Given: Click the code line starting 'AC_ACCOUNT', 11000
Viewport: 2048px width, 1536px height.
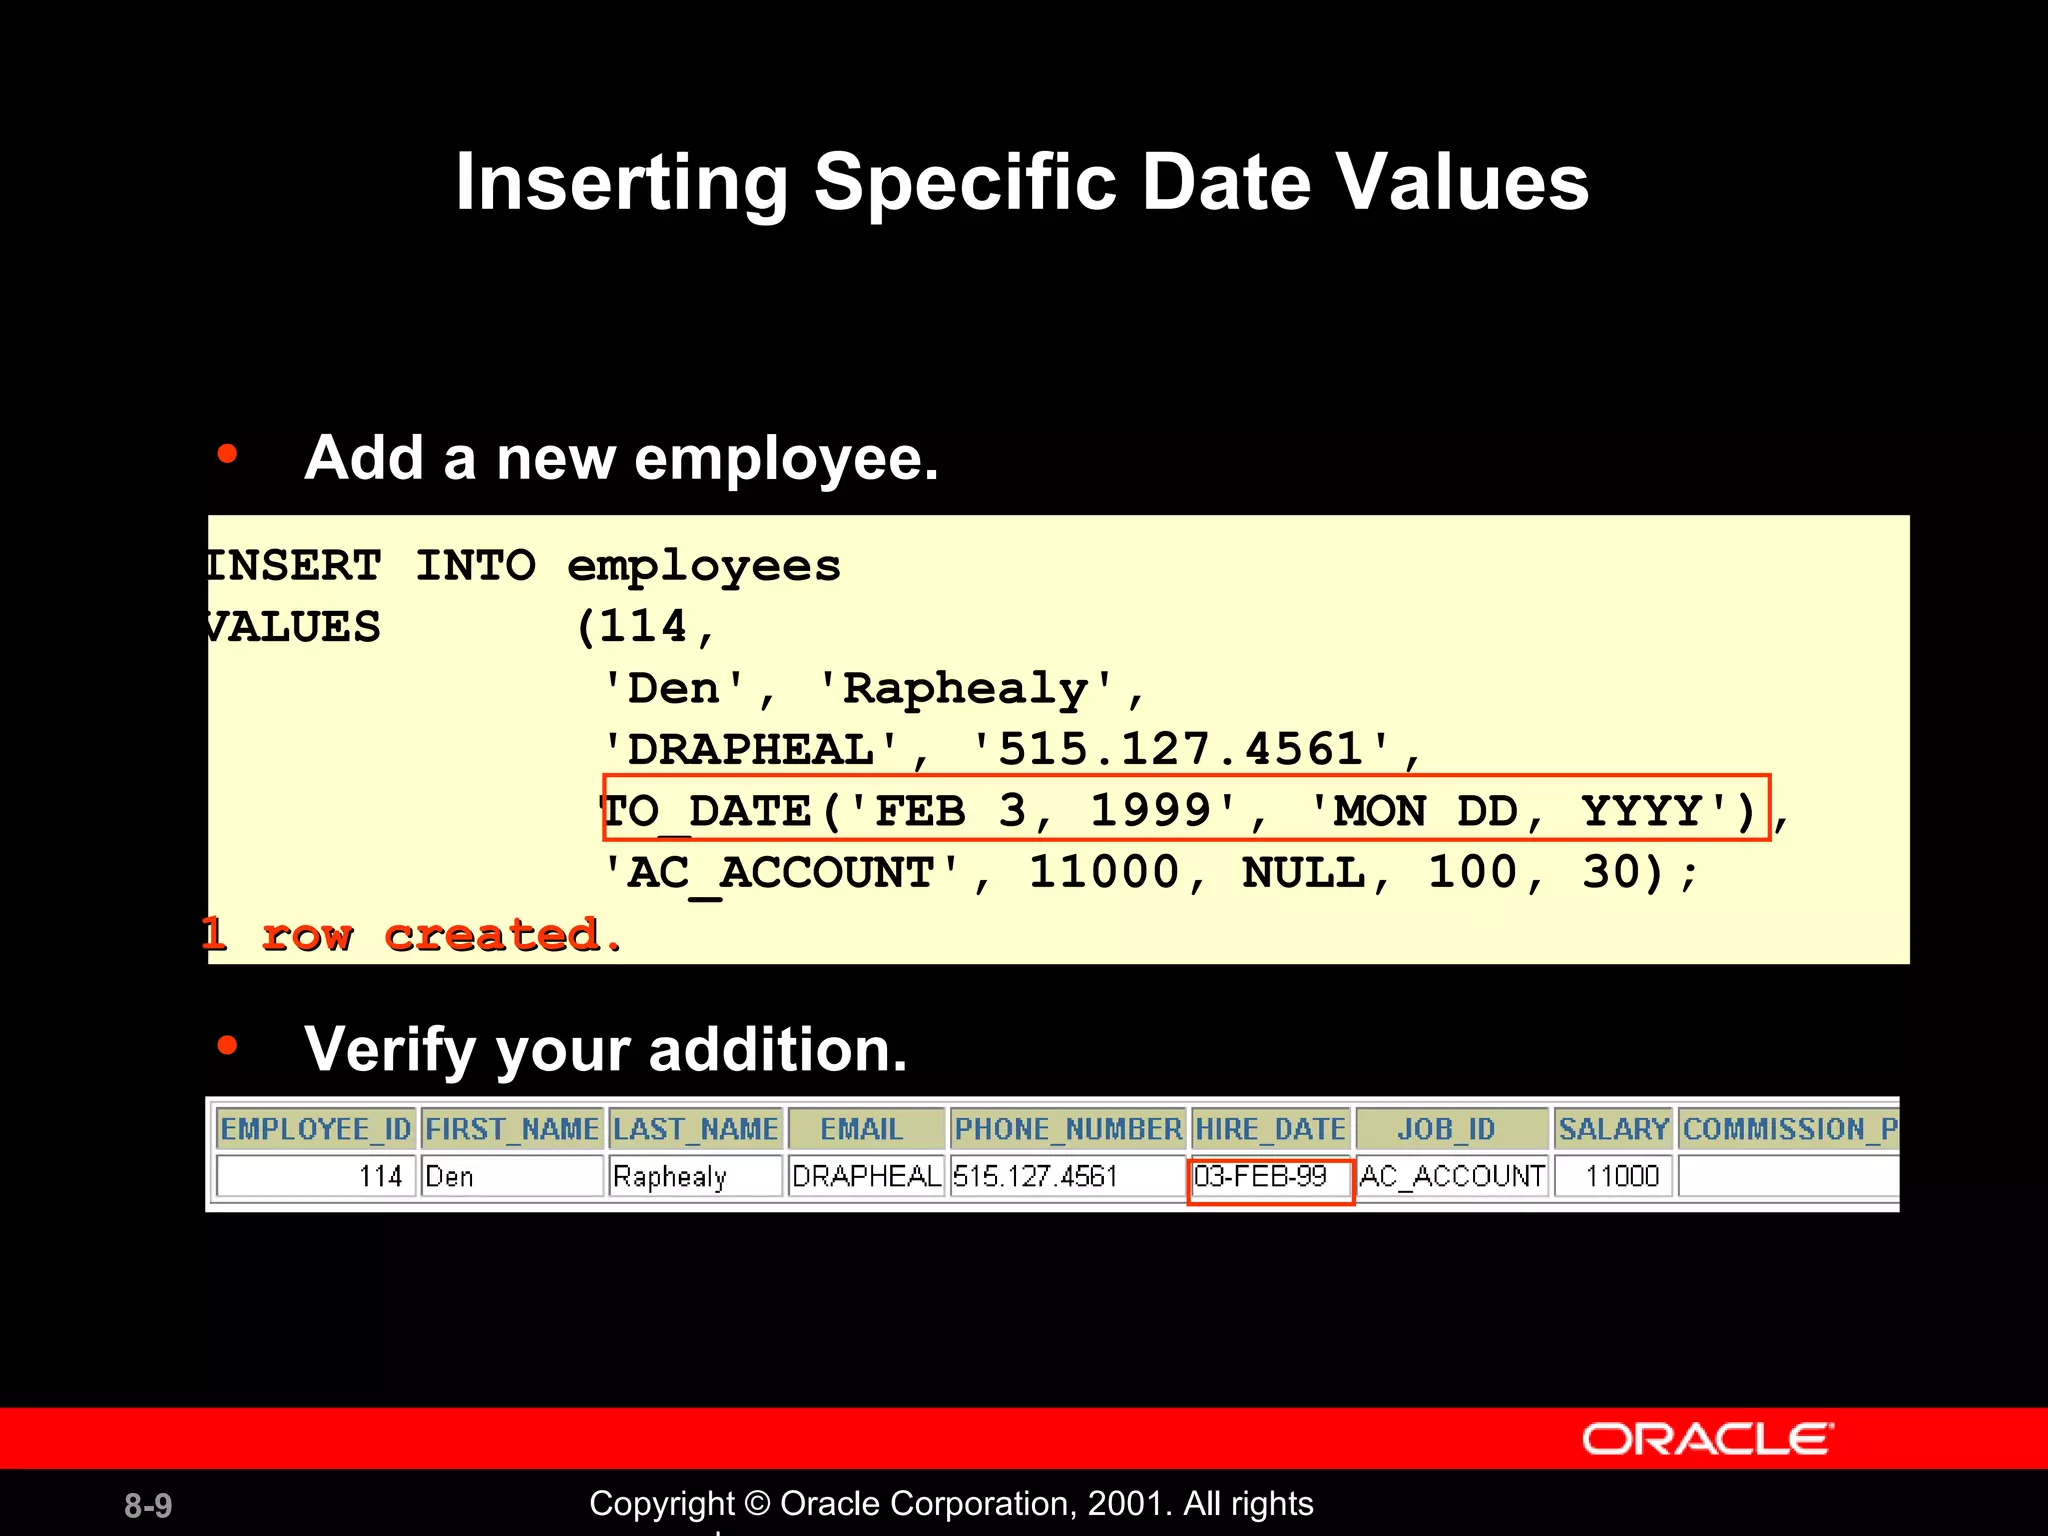Looking at the screenshot, I should pyautogui.click(x=1150, y=873).
